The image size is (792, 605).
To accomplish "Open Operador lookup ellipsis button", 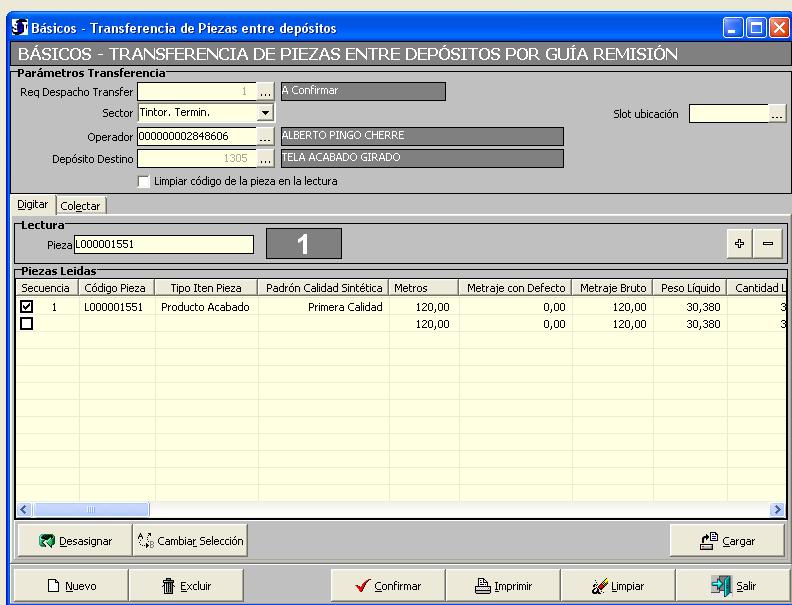I will [x=266, y=136].
